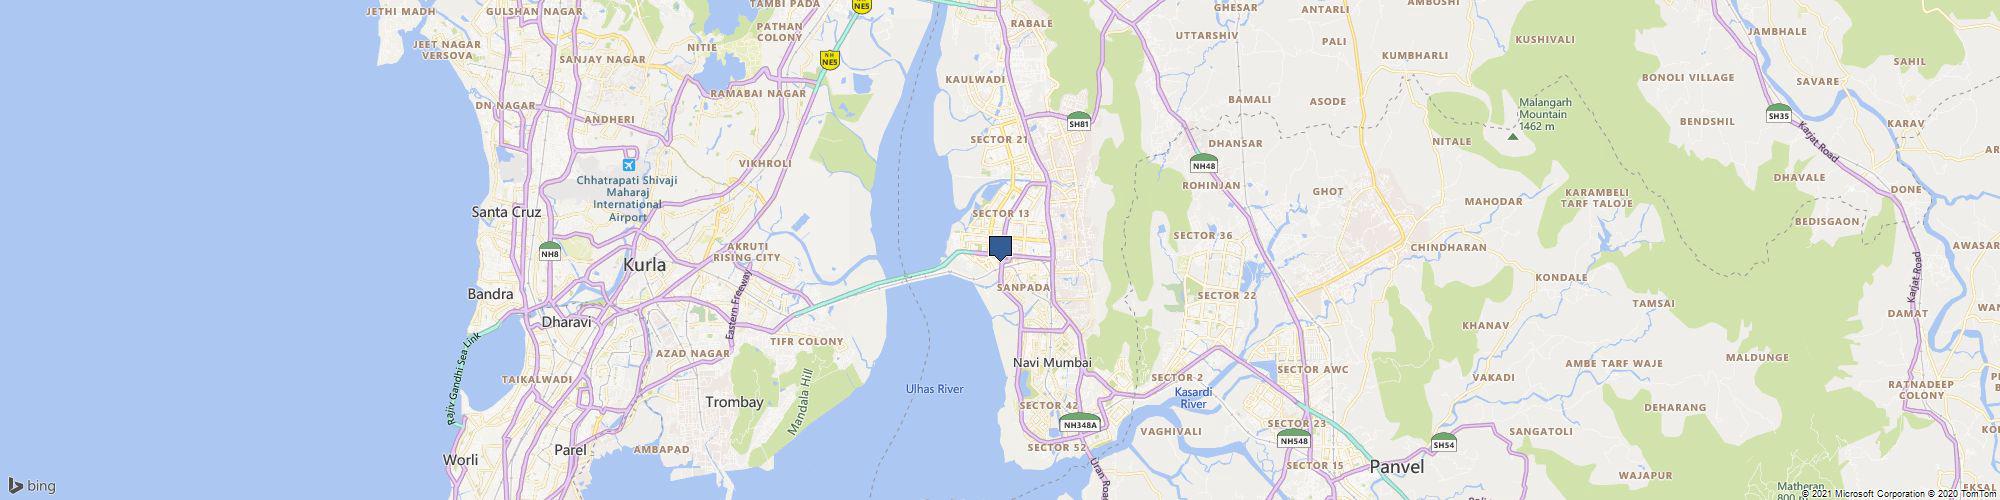Image resolution: width=2000 pixels, height=500 pixels.
Task: Click the Kurla city label
Action: coord(644,265)
